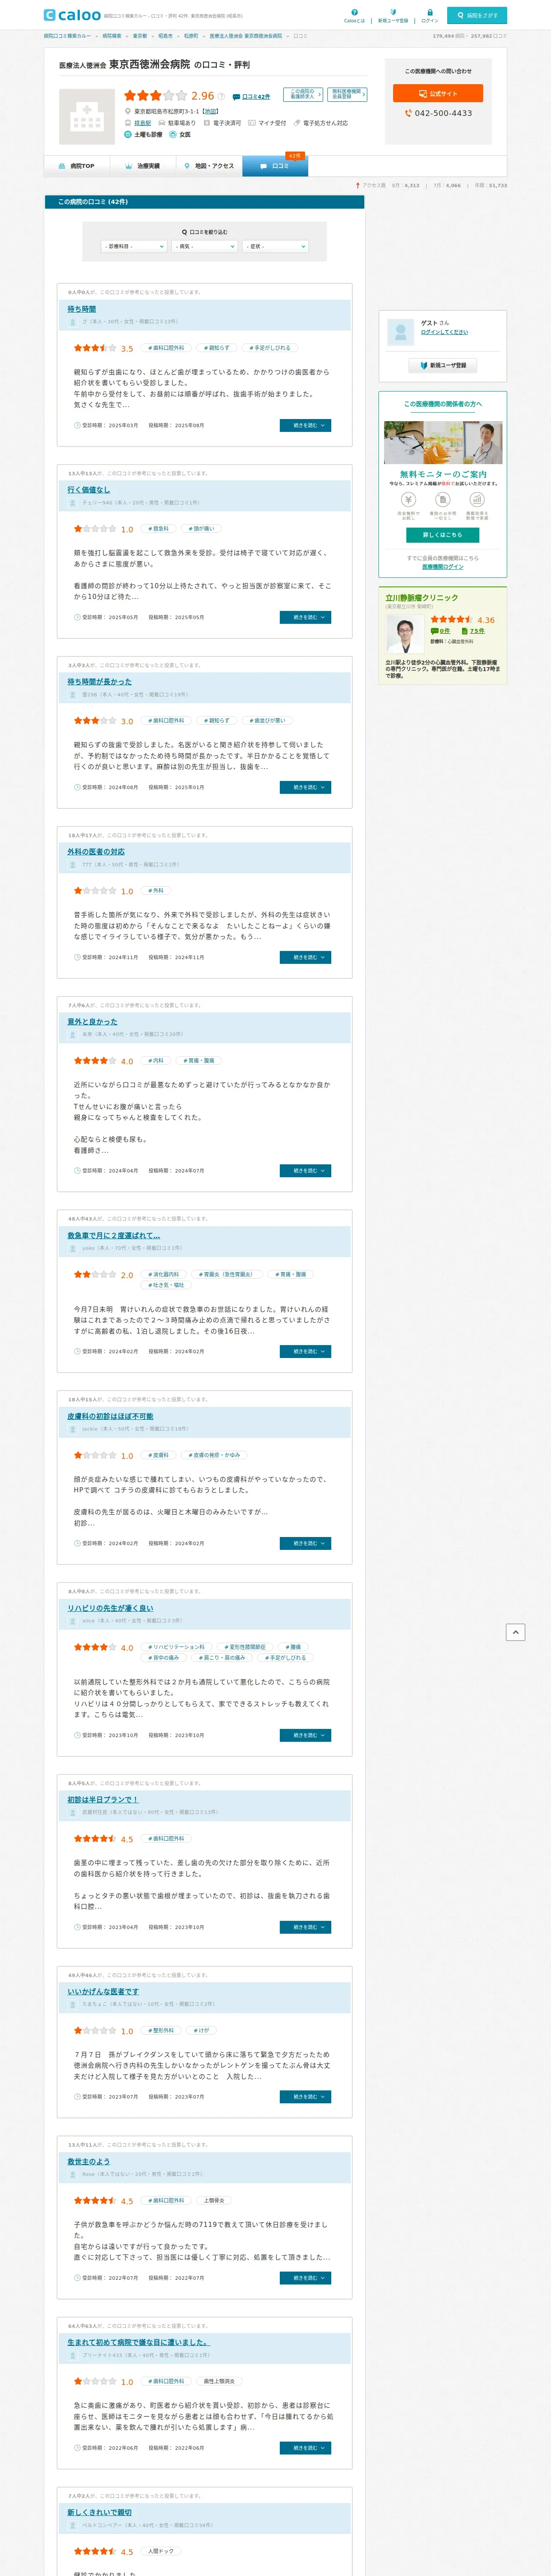
Task: Click the monitor banner photo collage
Action: [443, 442]
